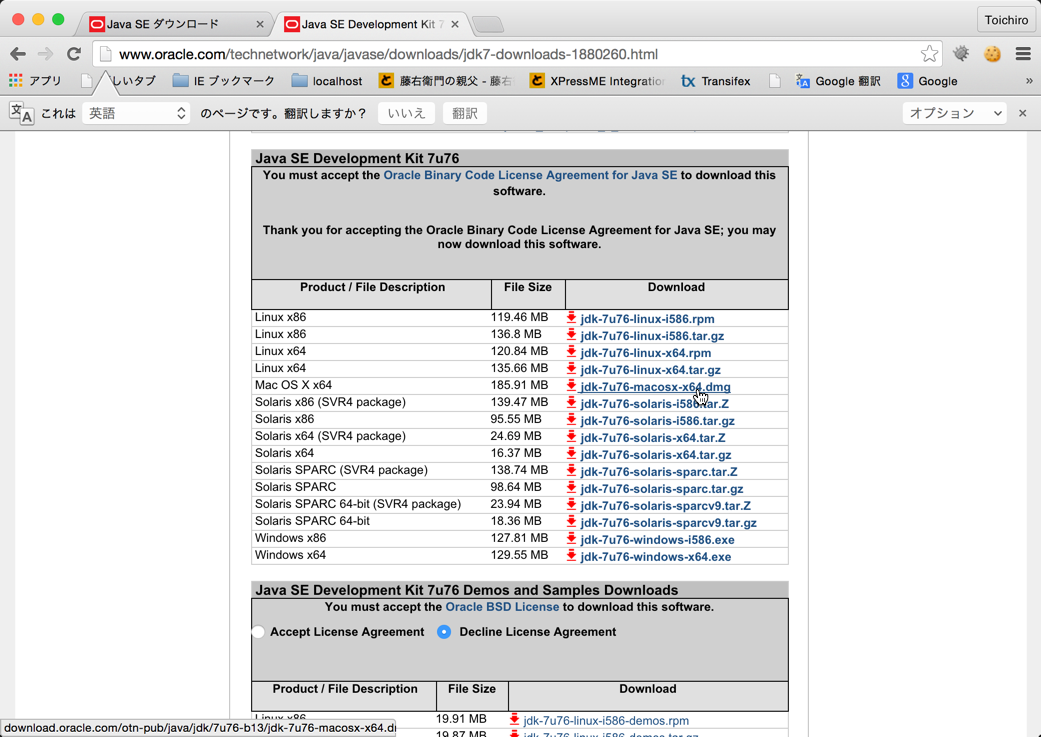This screenshot has height=737, width=1041.
Task: Open a new tab
Action: click(x=488, y=25)
